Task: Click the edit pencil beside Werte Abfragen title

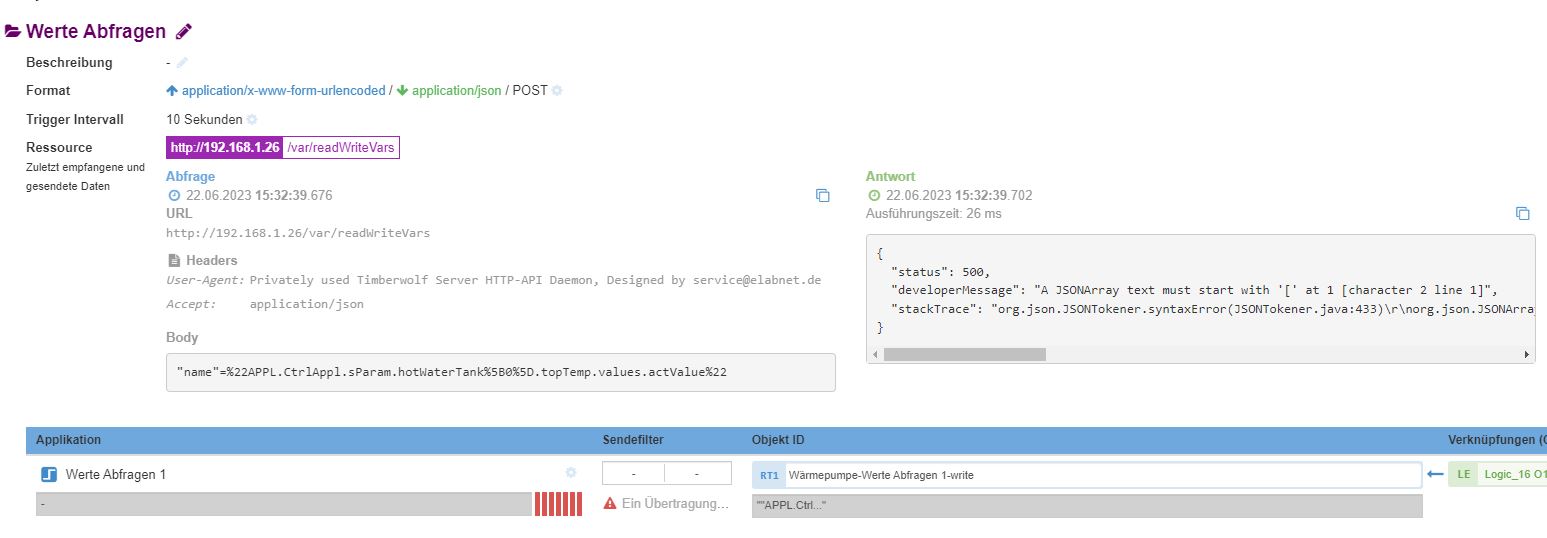Action: click(x=183, y=31)
